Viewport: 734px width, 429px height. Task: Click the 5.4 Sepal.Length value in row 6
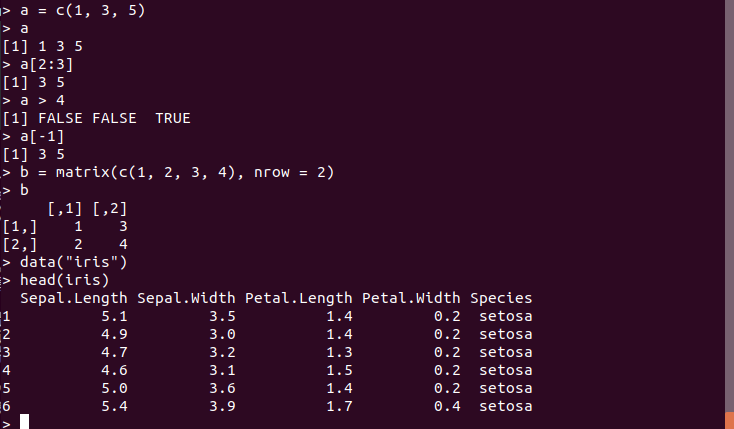click(114, 407)
